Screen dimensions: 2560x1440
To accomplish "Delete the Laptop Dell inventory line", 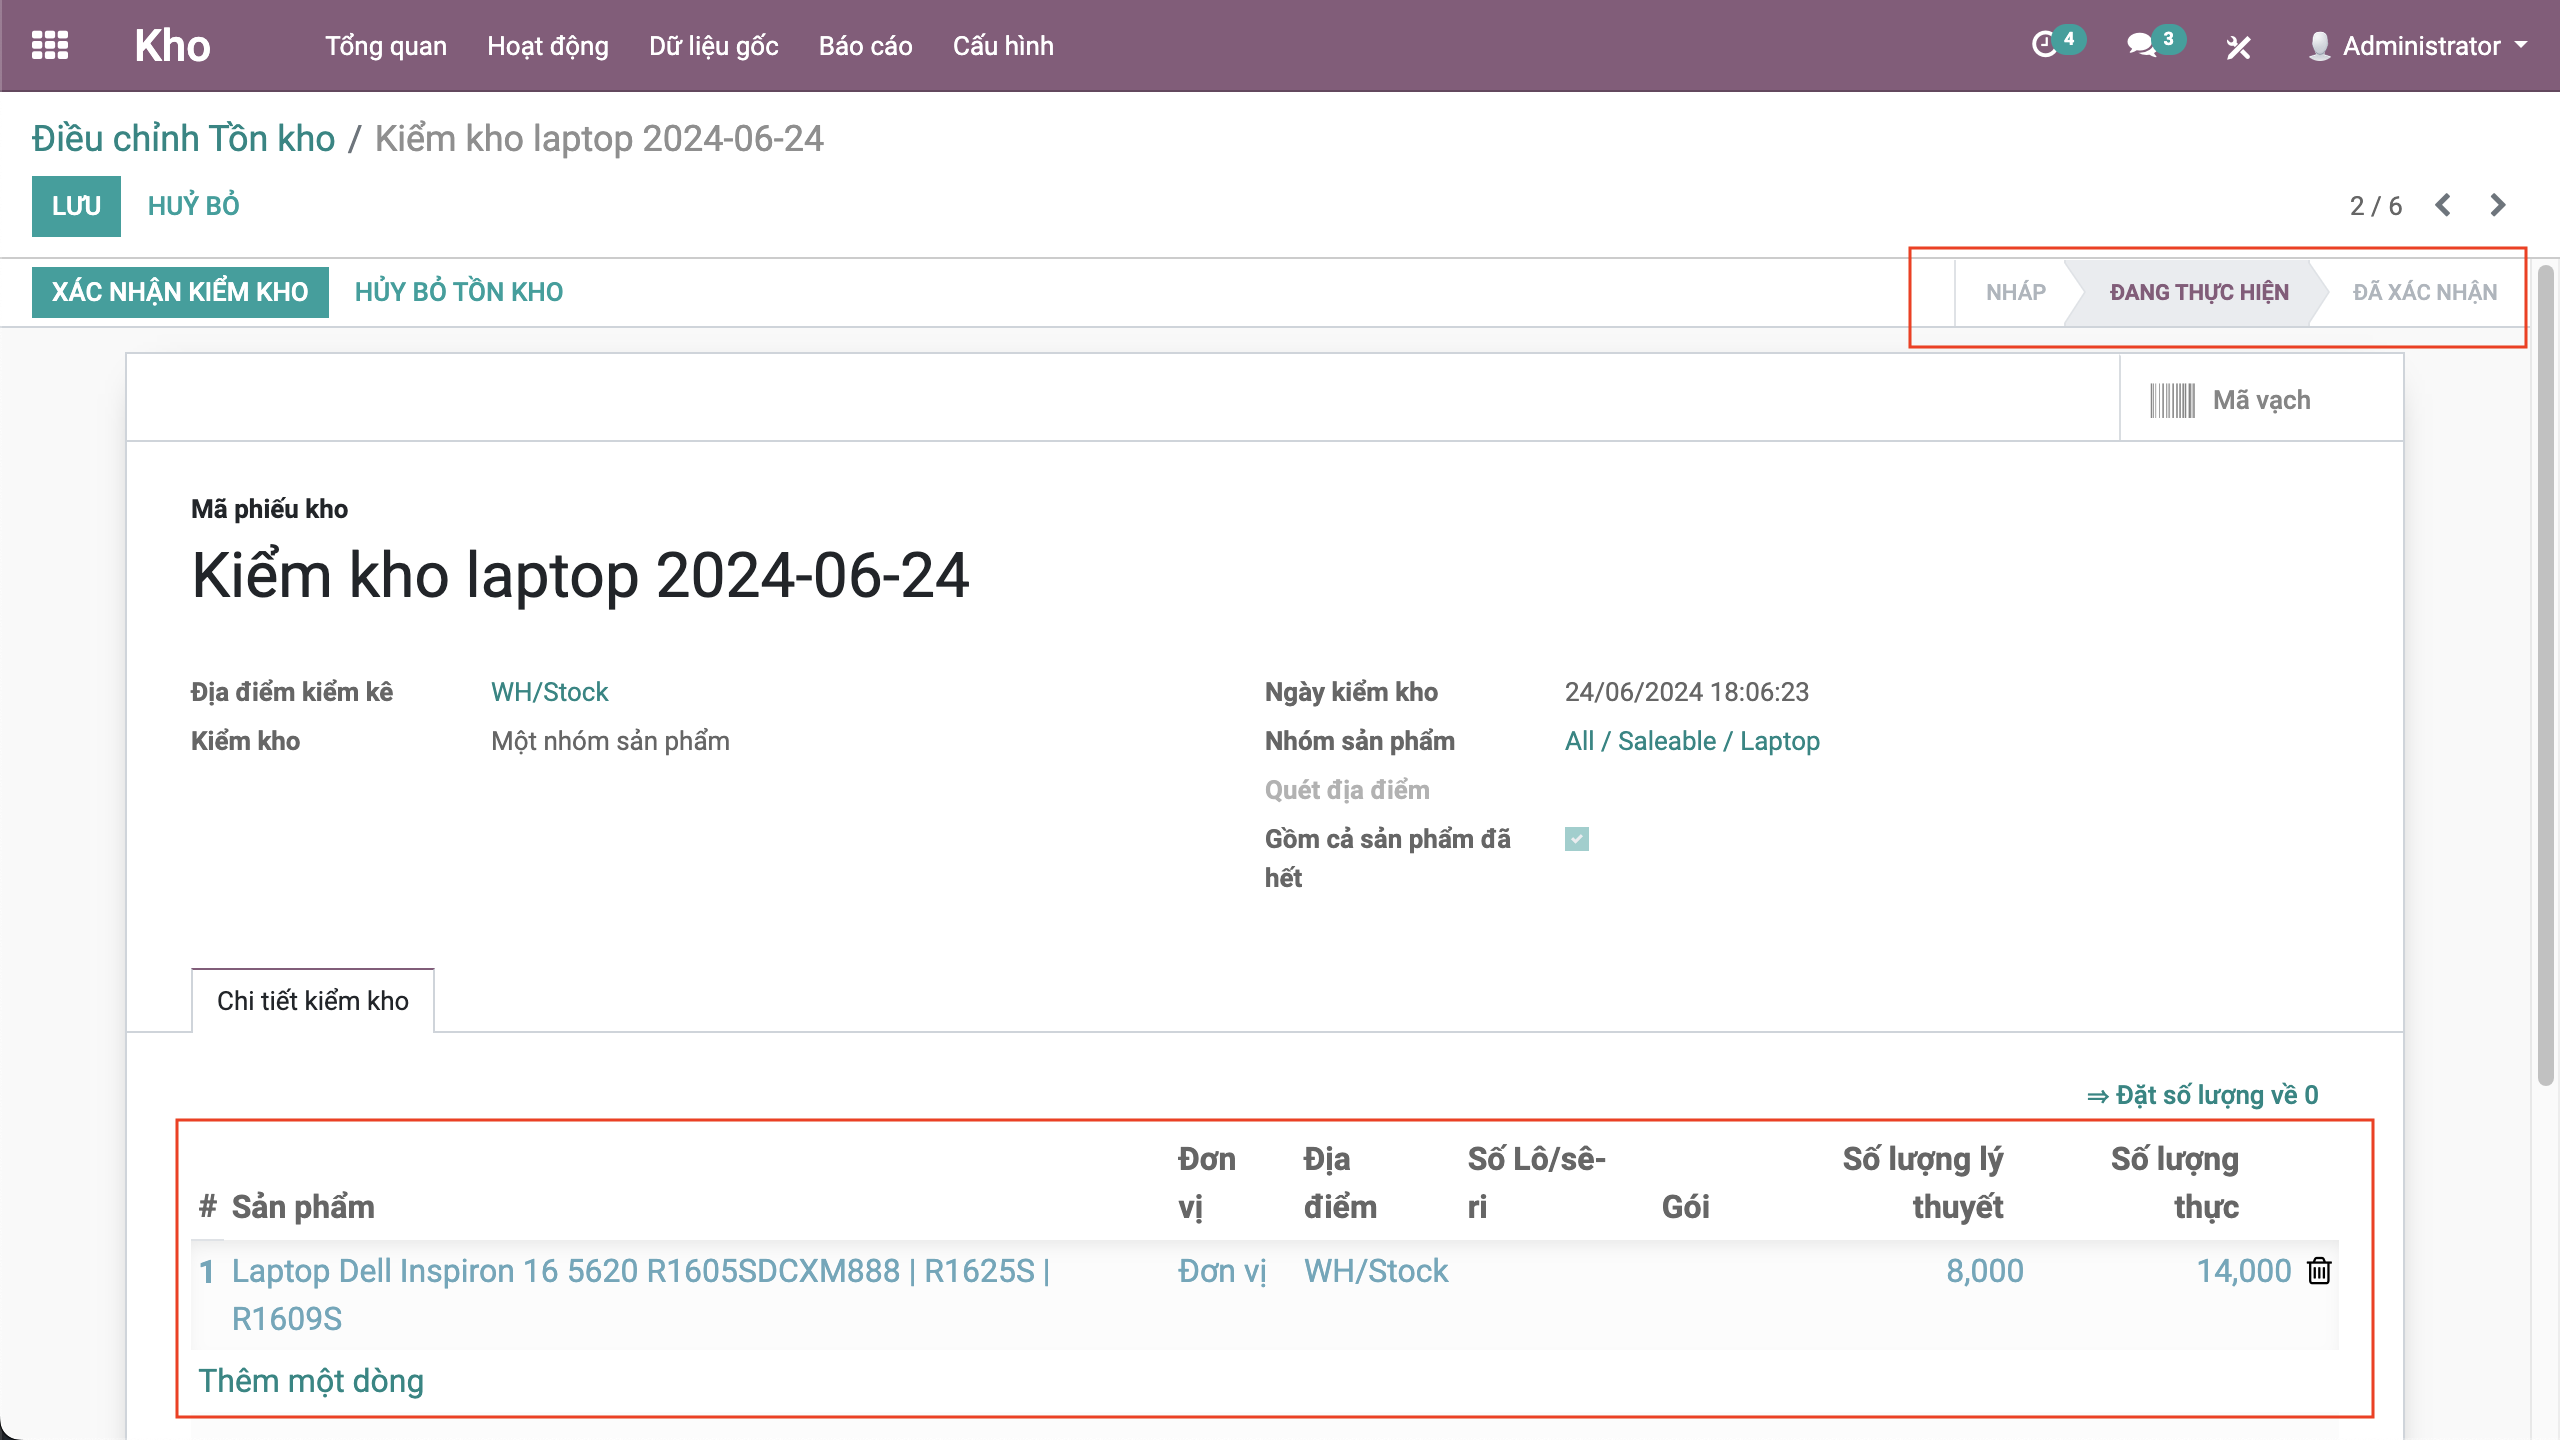I will click(x=2319, y=1271).
